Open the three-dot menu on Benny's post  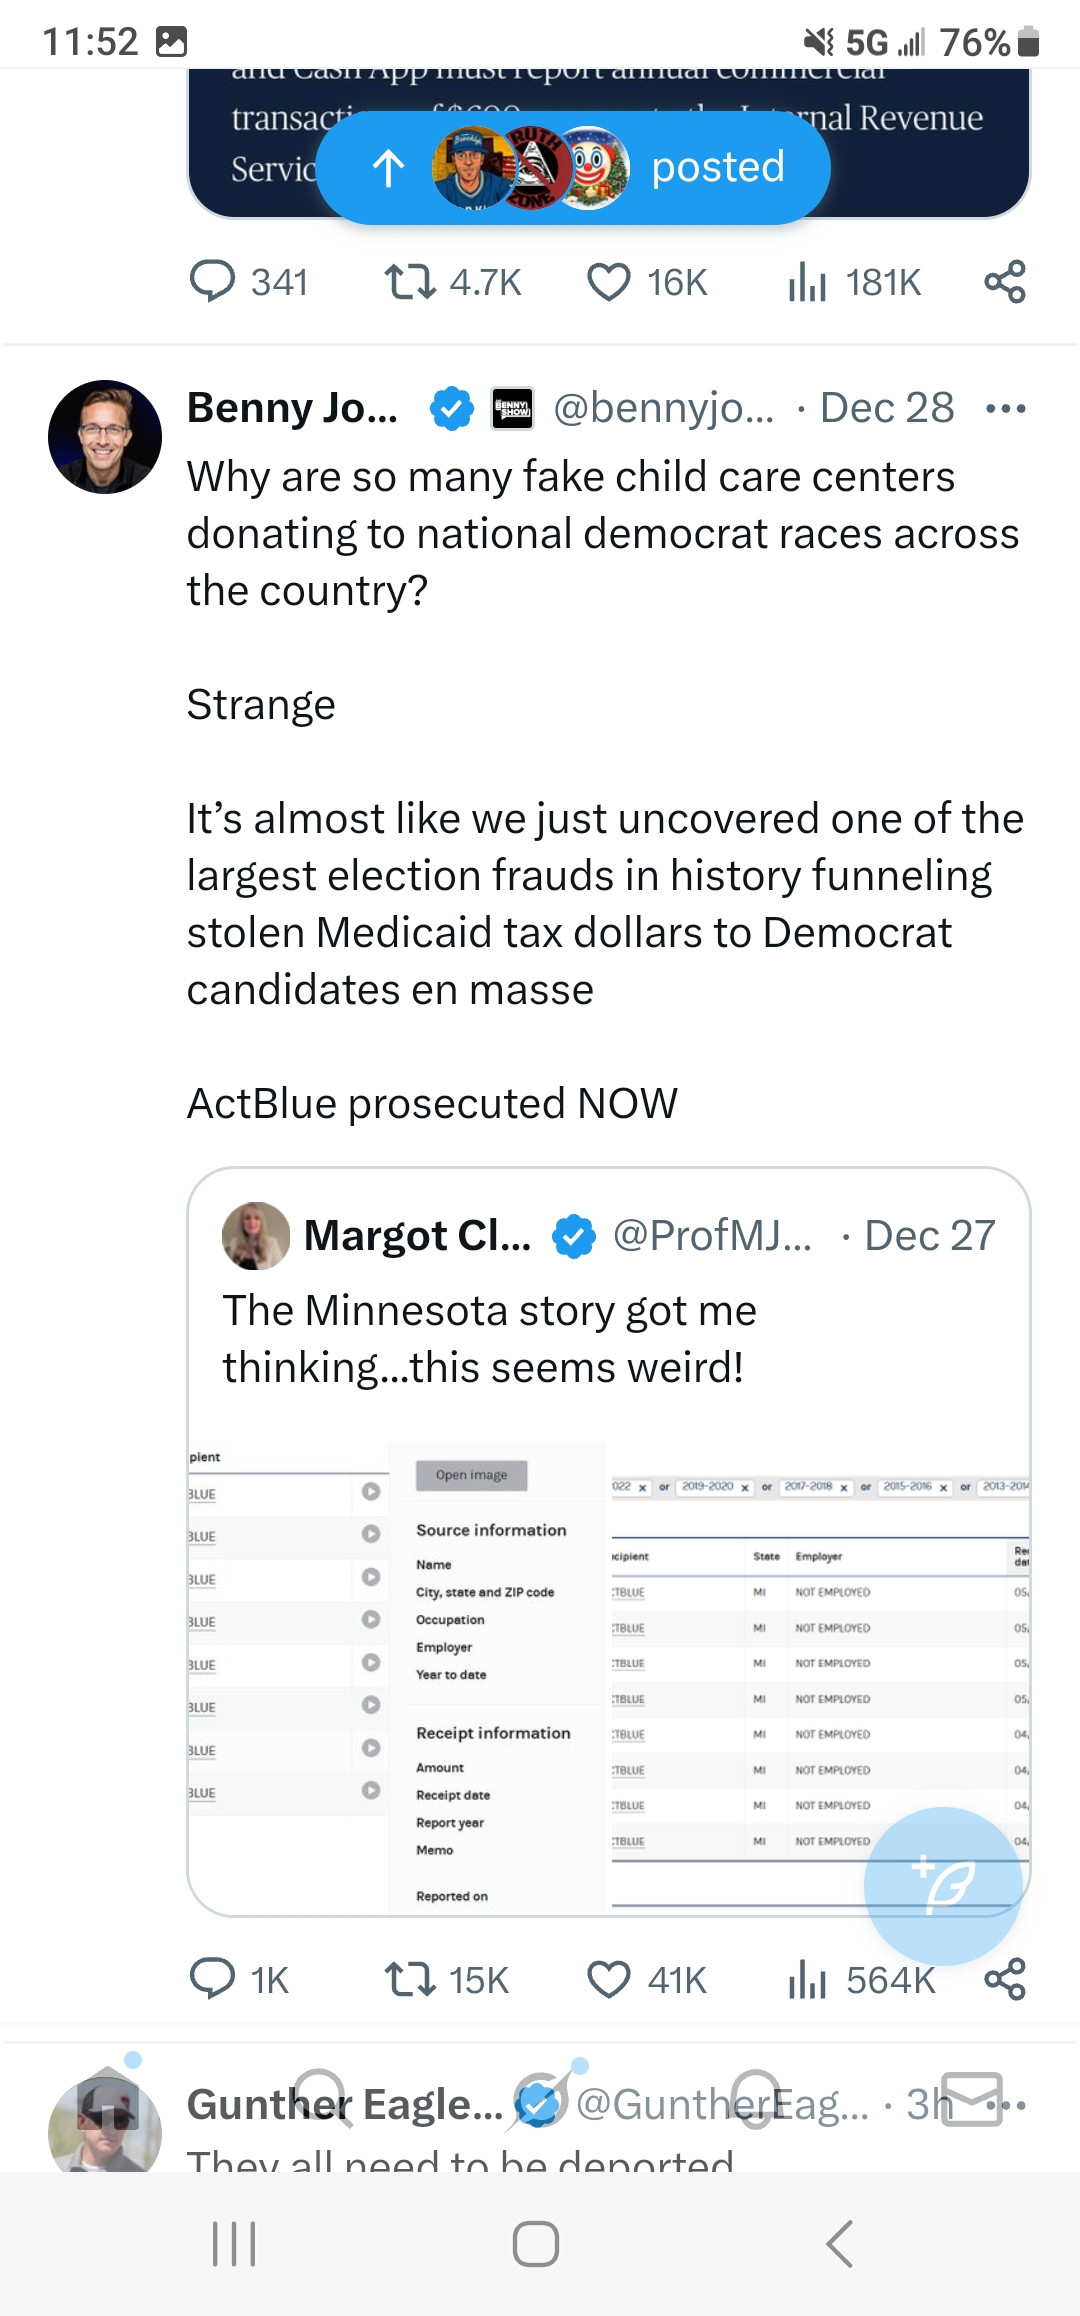click(x=1005, y=408)
